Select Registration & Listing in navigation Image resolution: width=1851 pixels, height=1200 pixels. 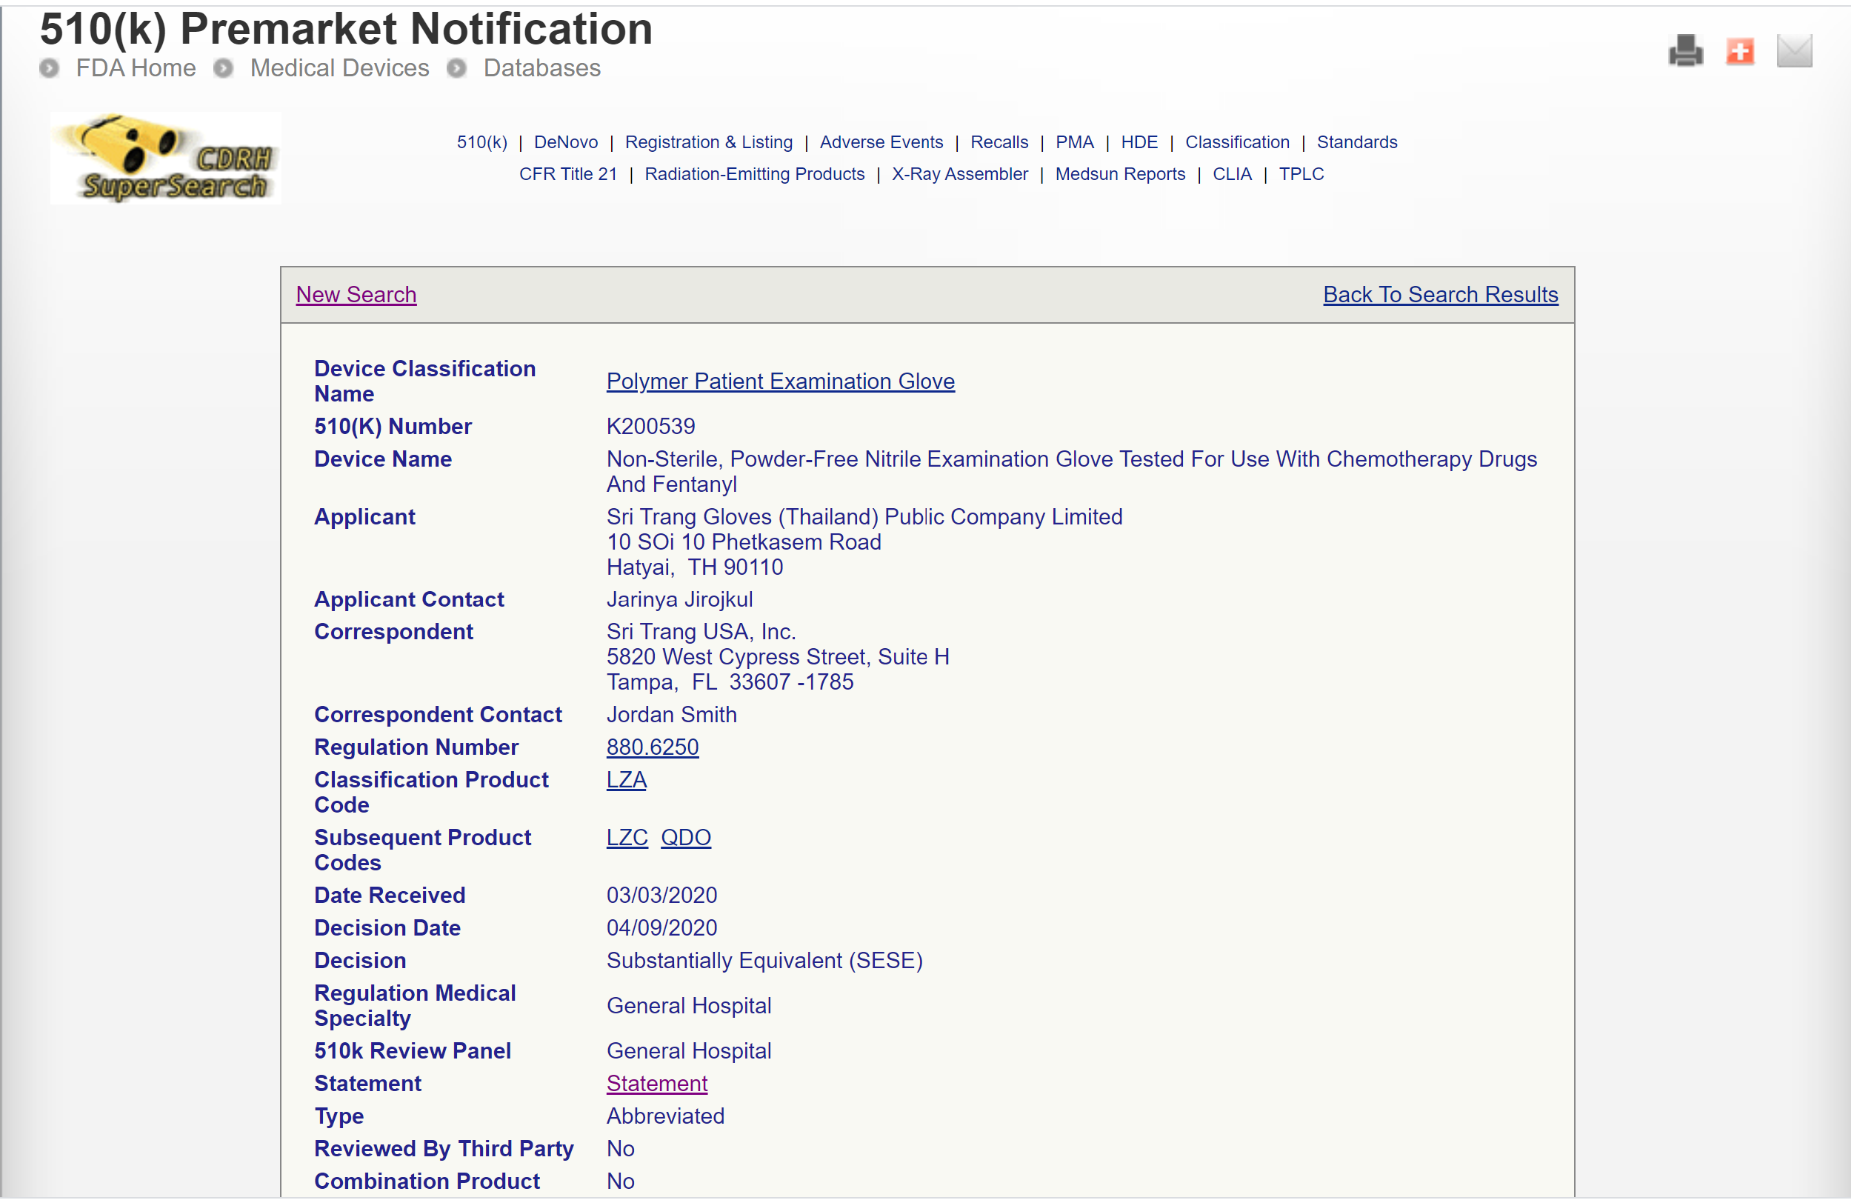[x=708, y=142]
